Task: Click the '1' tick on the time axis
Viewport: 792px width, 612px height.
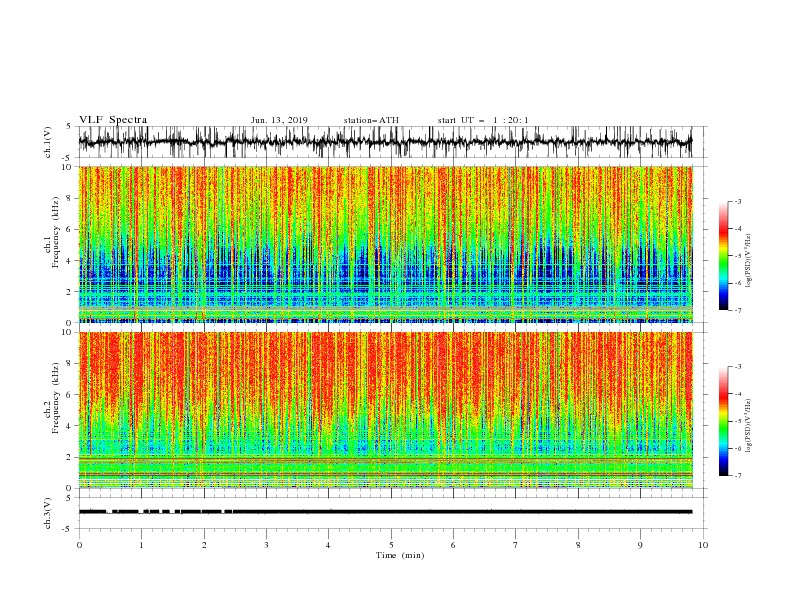Action: [x=141, y=545]
